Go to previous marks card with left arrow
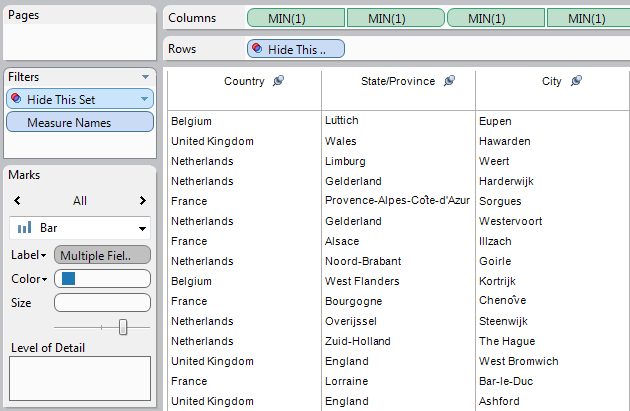630x411 pixels. [x=18, y=200]
